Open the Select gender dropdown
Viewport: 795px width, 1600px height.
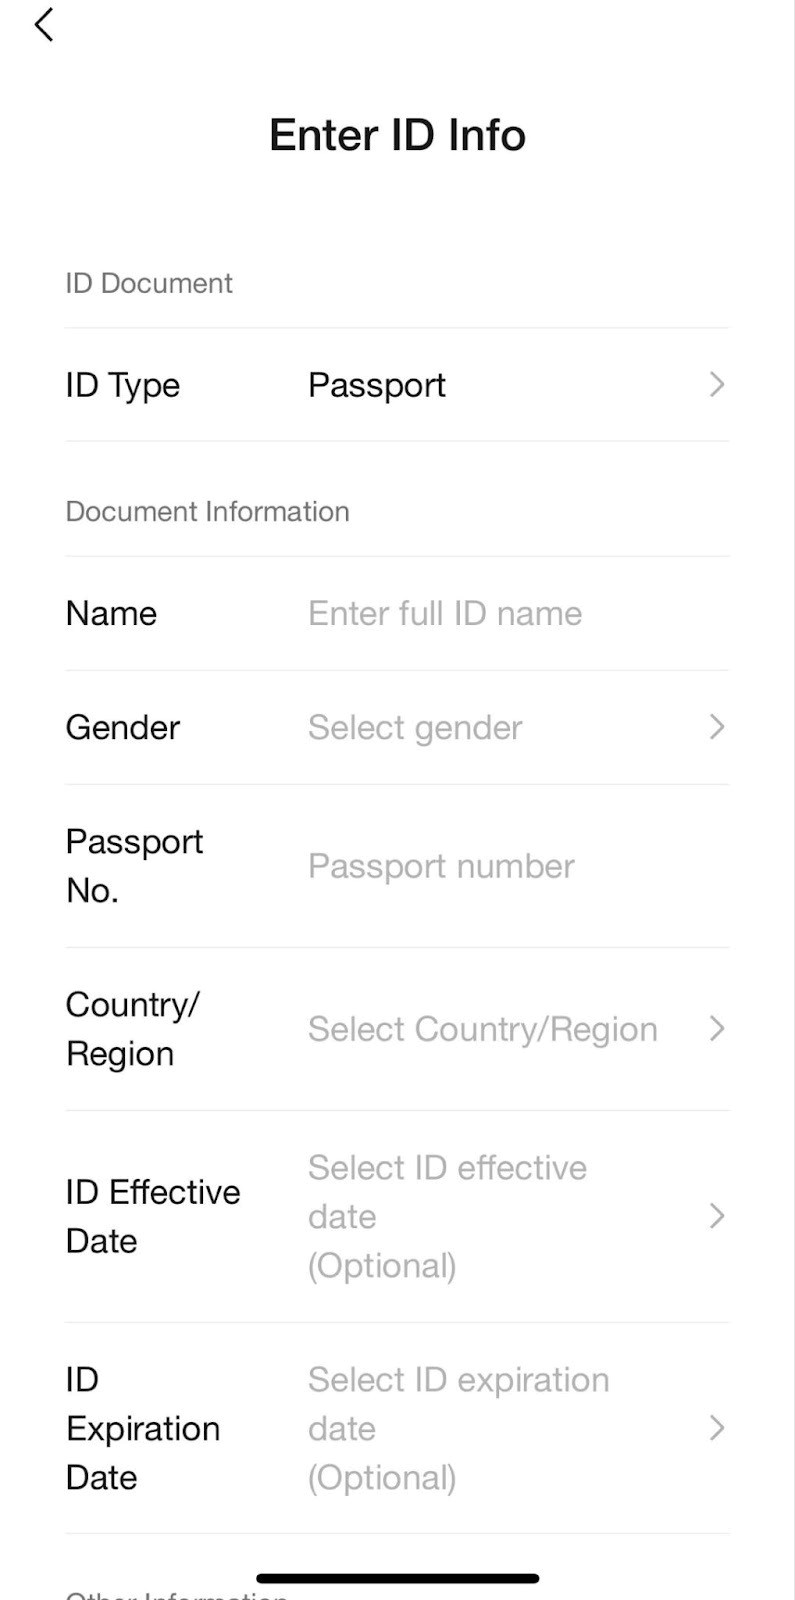[415, 727]
